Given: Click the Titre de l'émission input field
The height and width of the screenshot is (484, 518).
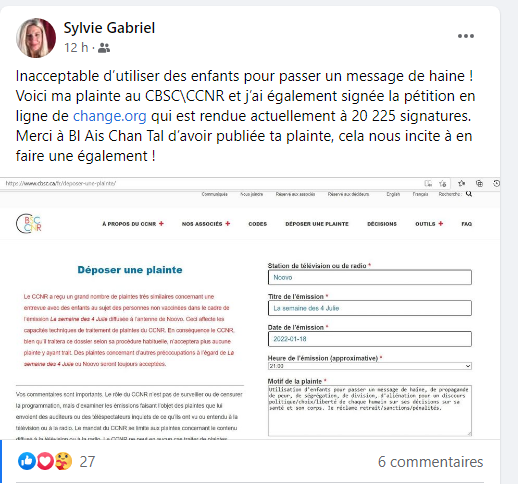Looking at the screenshot, I should (370, 308).
